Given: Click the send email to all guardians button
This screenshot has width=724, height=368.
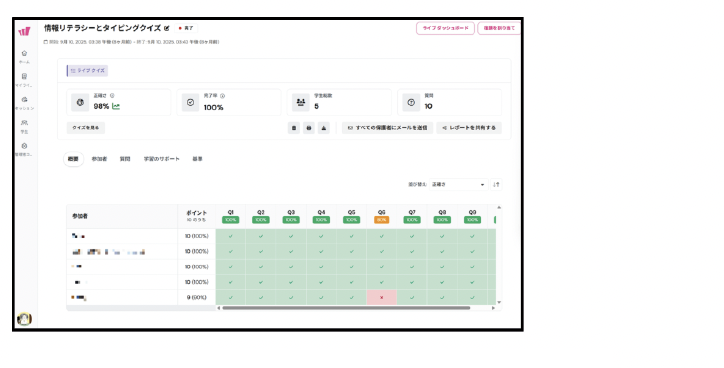Looking at the screenshot, I should click(x=387, y=128).
